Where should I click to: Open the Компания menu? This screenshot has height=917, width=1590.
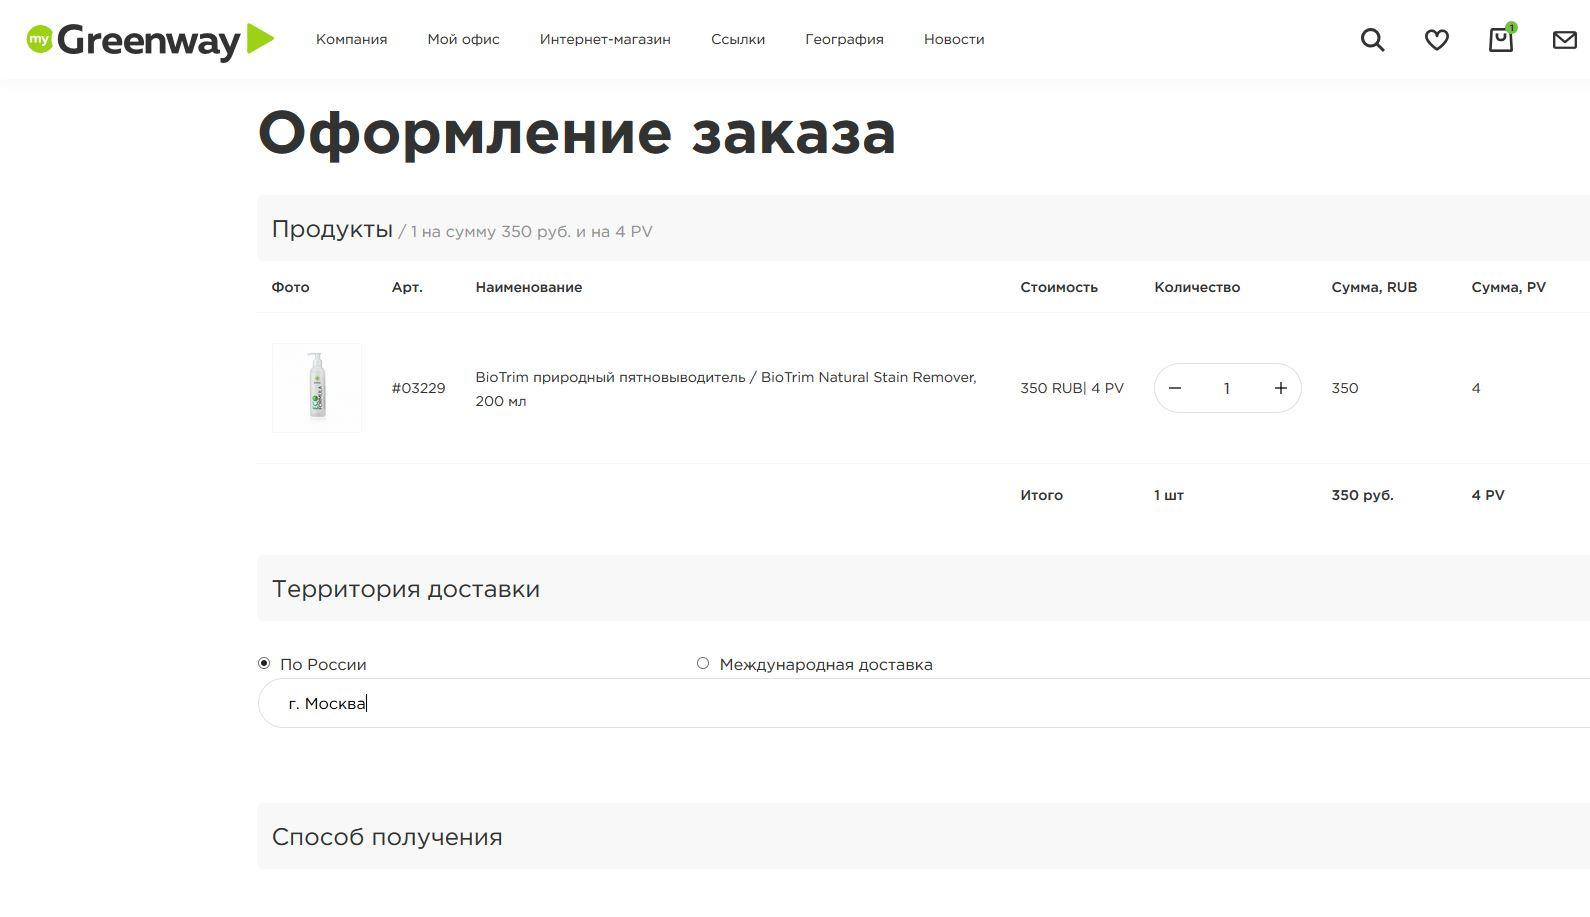tap(351, 39)
